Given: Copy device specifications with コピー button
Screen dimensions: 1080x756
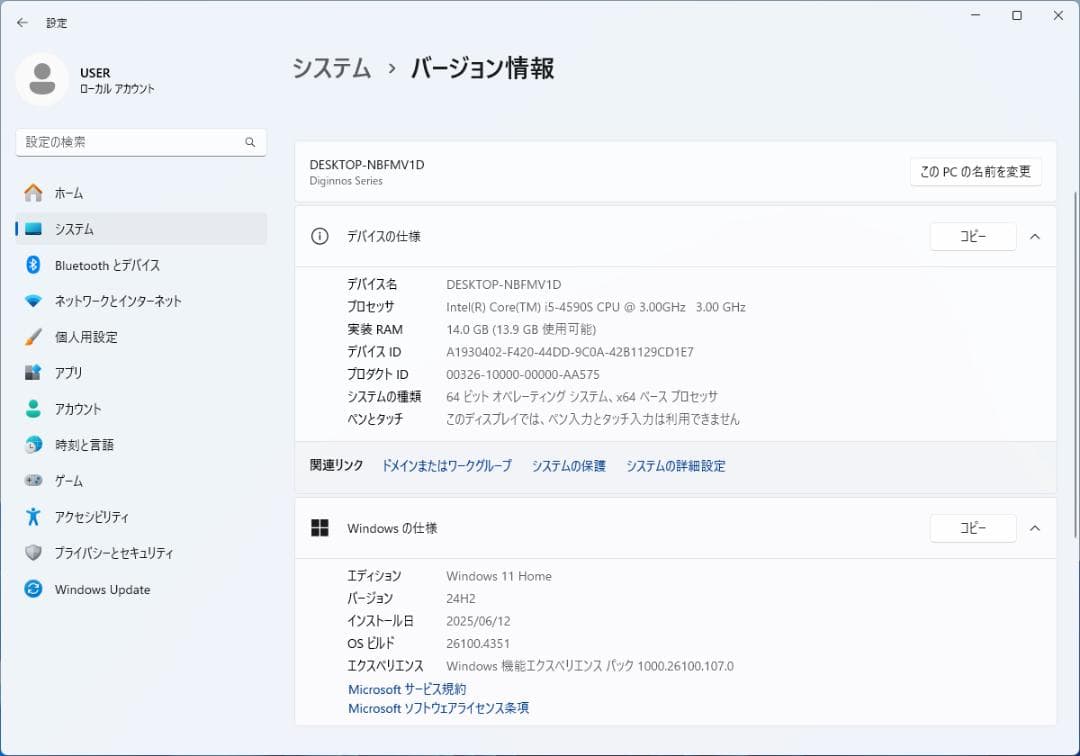Looking at the screenshot, I should click(x=973, y=236).
